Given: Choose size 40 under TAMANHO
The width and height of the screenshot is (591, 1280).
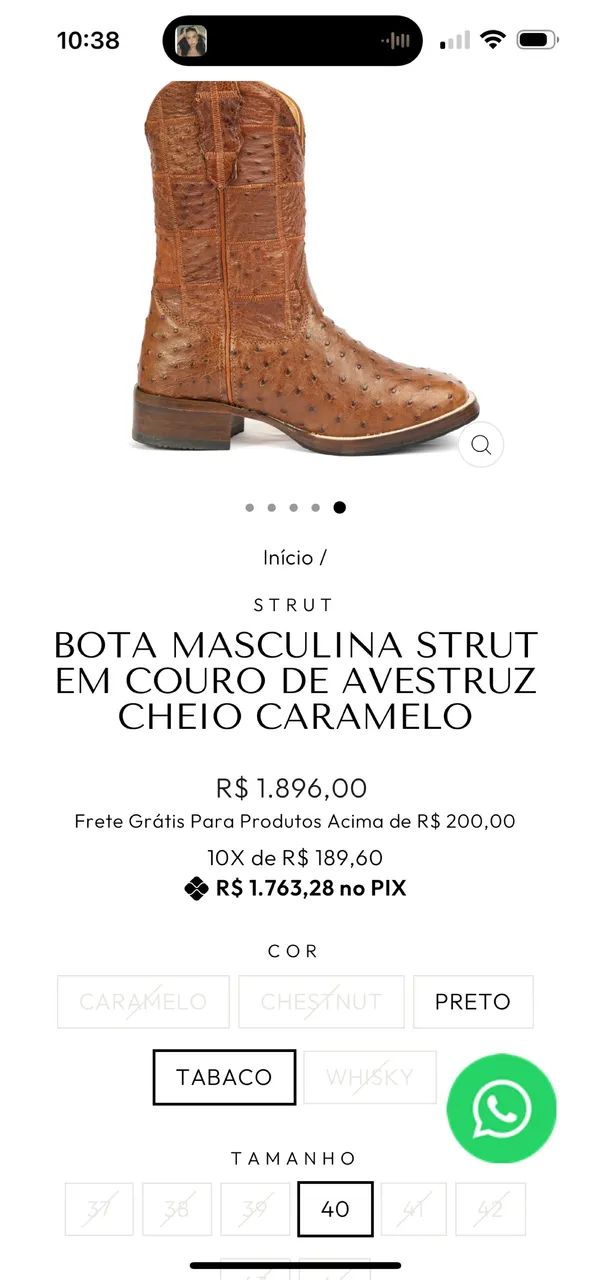Looking at the screenshot, I should 335,1209.
